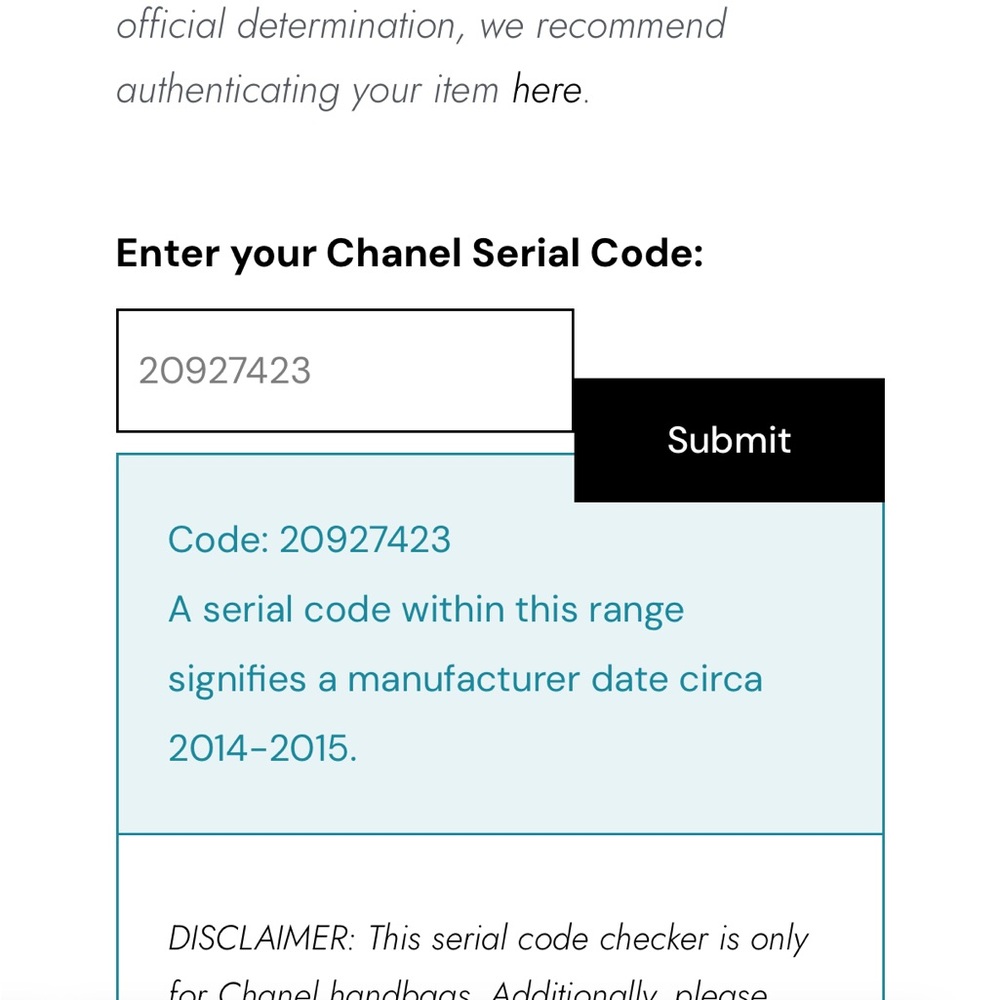This screenshot has height=1000, width=1000.
Task: Open the "here" authentication link
Action: point(547,89)
